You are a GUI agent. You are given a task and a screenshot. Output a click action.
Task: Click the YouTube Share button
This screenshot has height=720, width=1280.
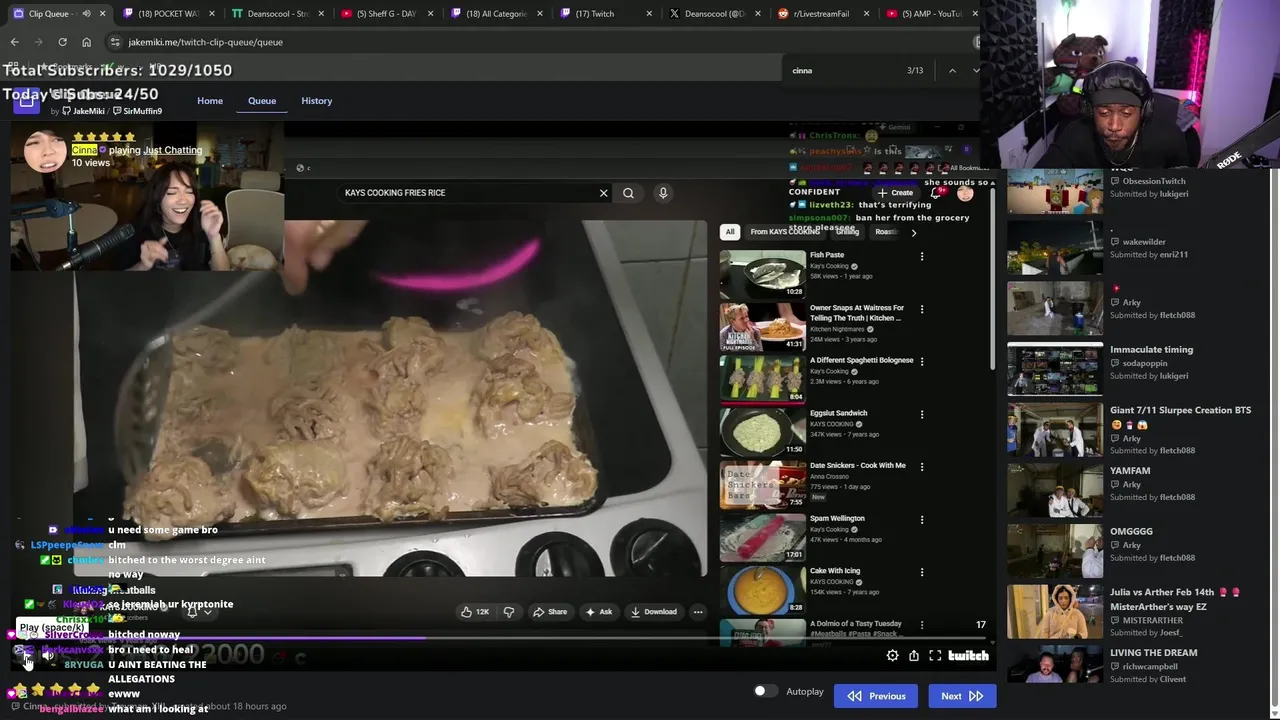click(x=550, y=612)
